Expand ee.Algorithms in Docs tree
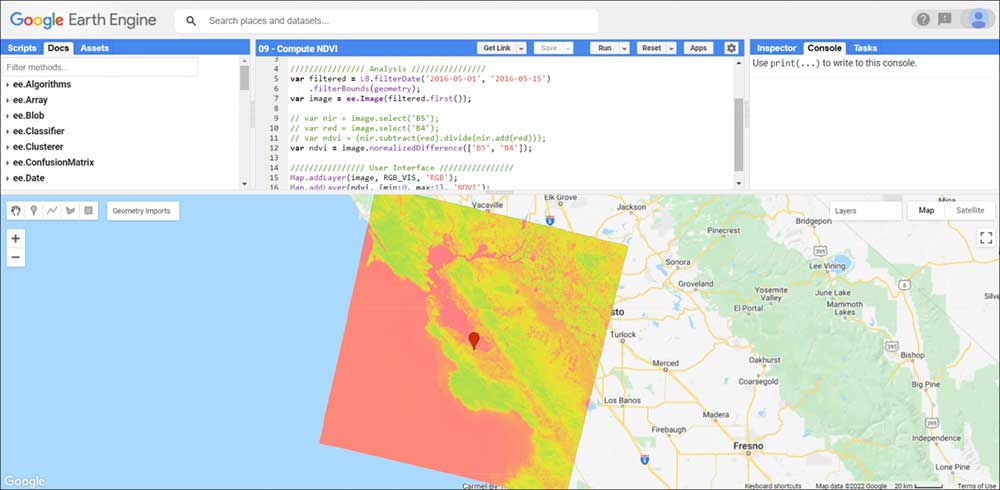Screen dimensions: 1000x490 click(7, 85)
